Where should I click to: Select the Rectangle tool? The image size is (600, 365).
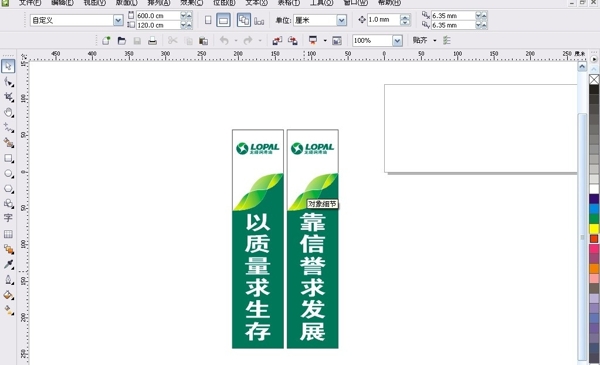point(8,158)
